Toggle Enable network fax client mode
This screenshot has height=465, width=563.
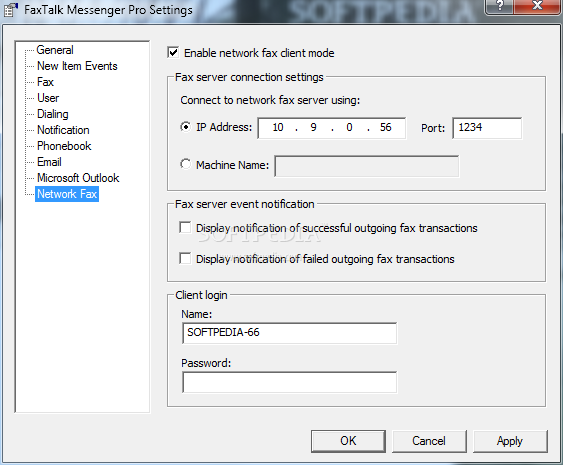coord(173,53)
